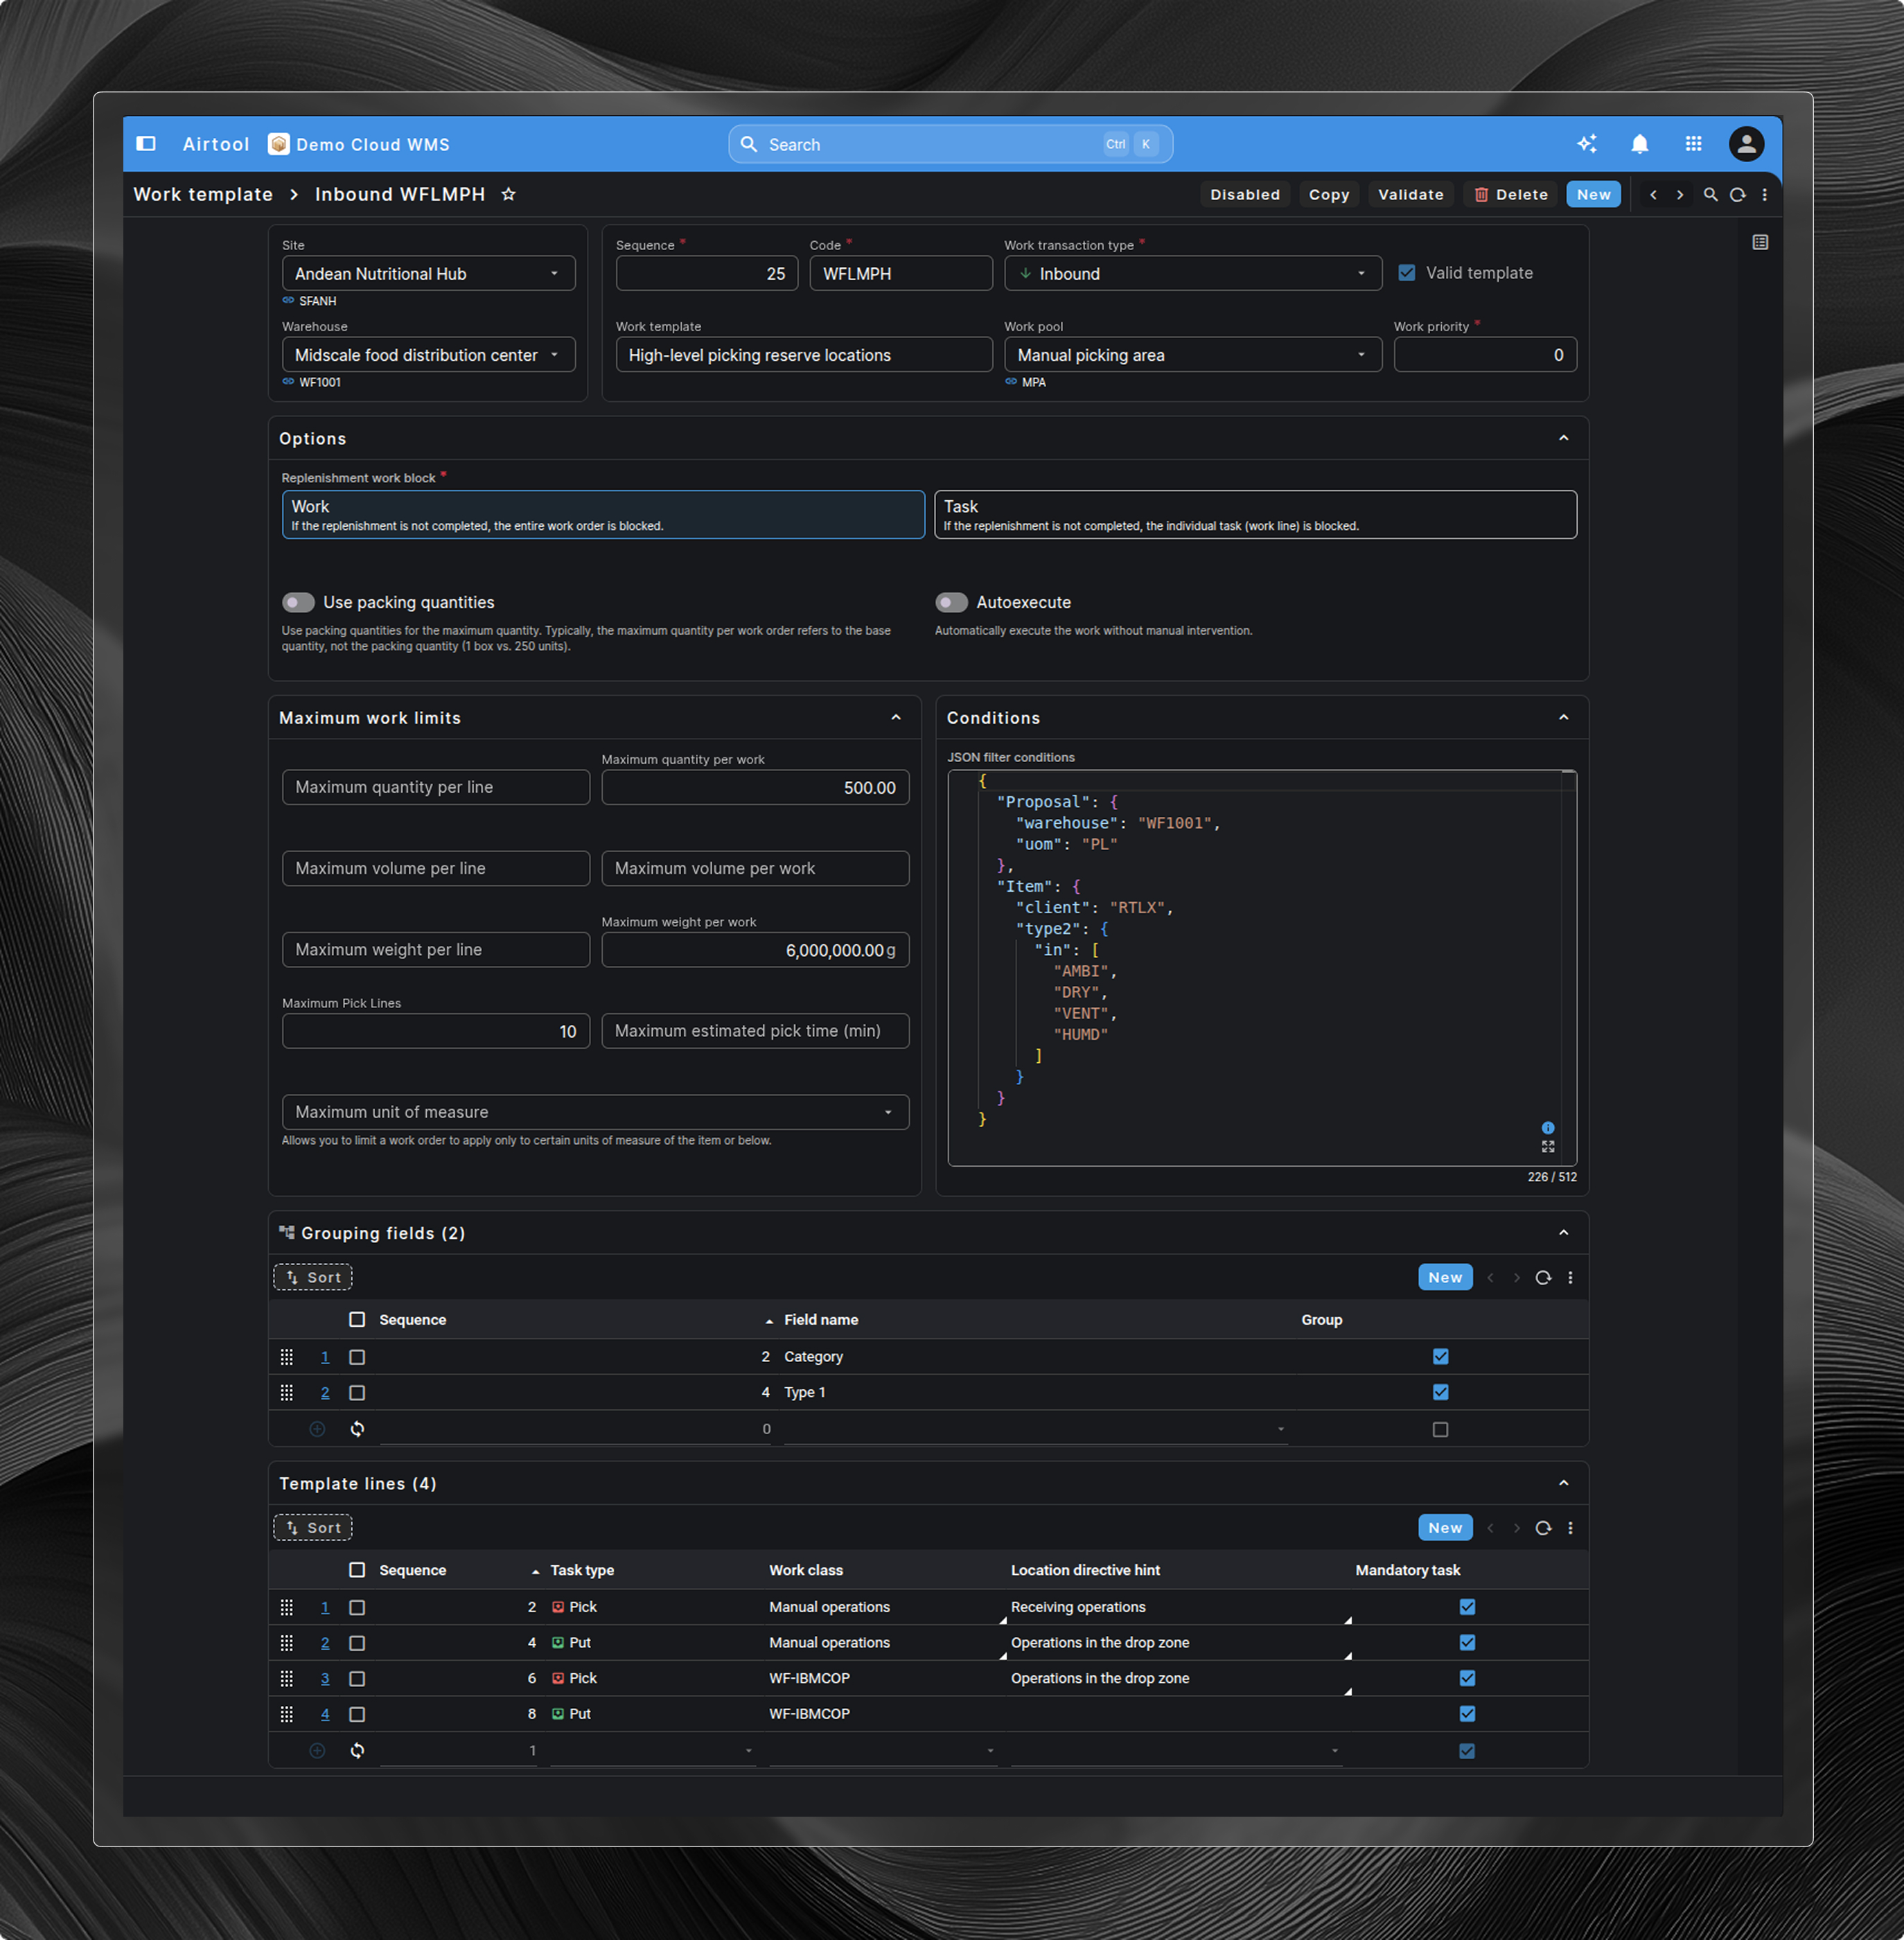Collapse the Conditions section
The height and width of the screenshot is (1940, 1904).
pyautogui.click(x=1563, y=718)
